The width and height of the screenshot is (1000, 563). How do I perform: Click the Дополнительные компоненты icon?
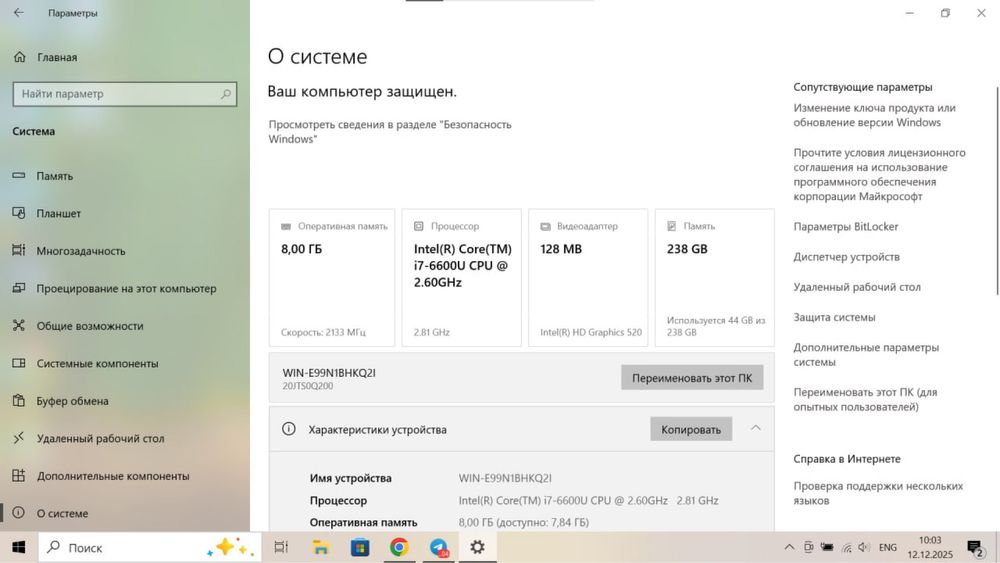(x=19, y=476)
